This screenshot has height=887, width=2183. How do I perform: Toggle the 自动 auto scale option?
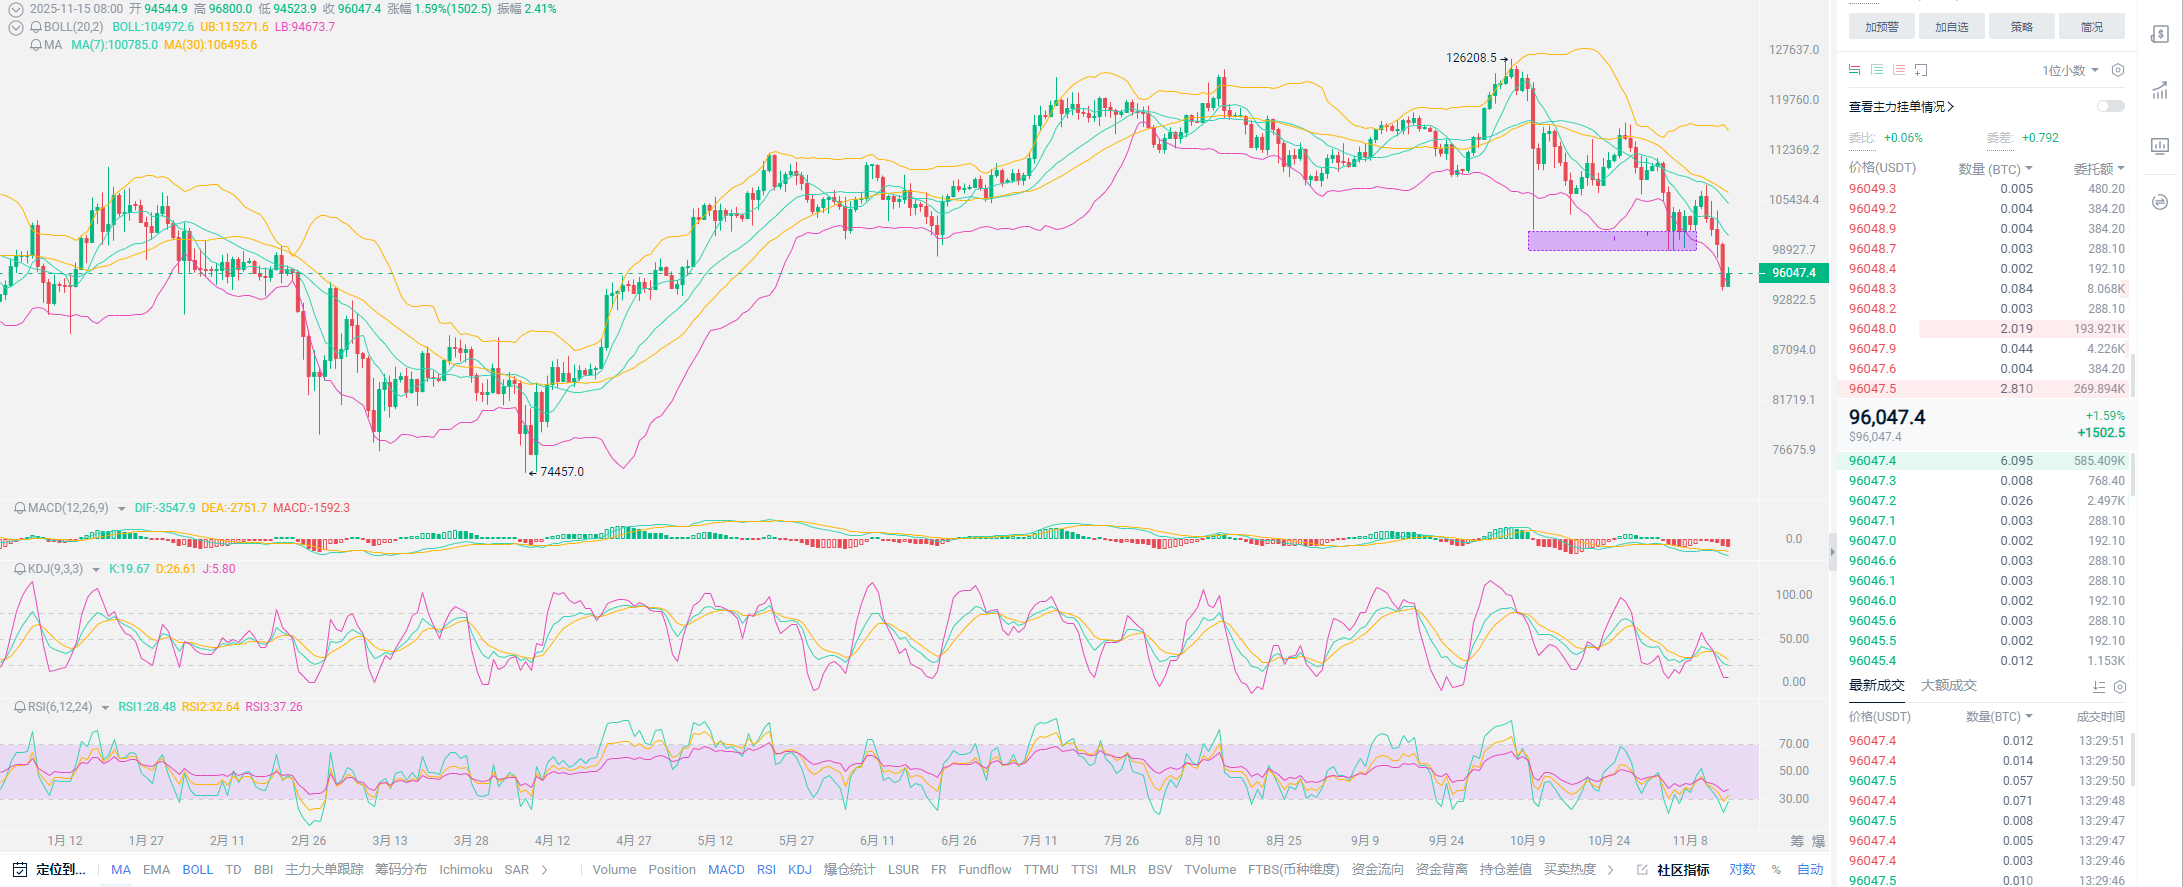point(1810,870)
